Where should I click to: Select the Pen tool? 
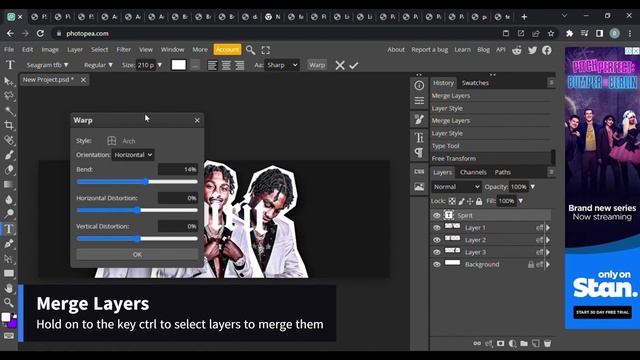pos(9,244)
